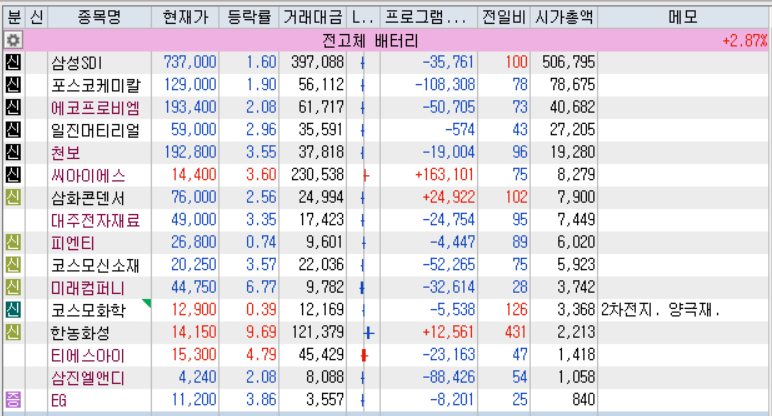
Task: Click the green 신 badge for 피엔티
Action: (13, 242)
